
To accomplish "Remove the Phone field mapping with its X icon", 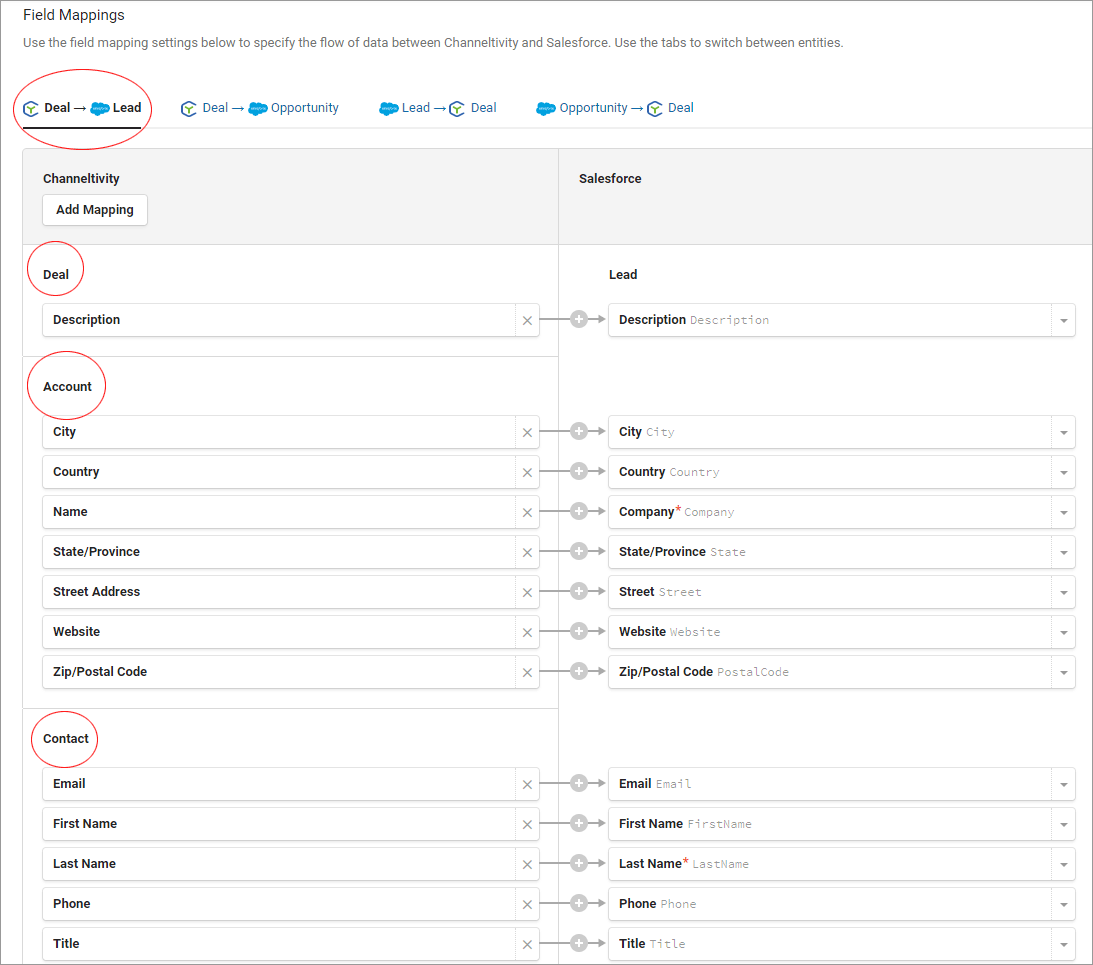I will point(527,903).
